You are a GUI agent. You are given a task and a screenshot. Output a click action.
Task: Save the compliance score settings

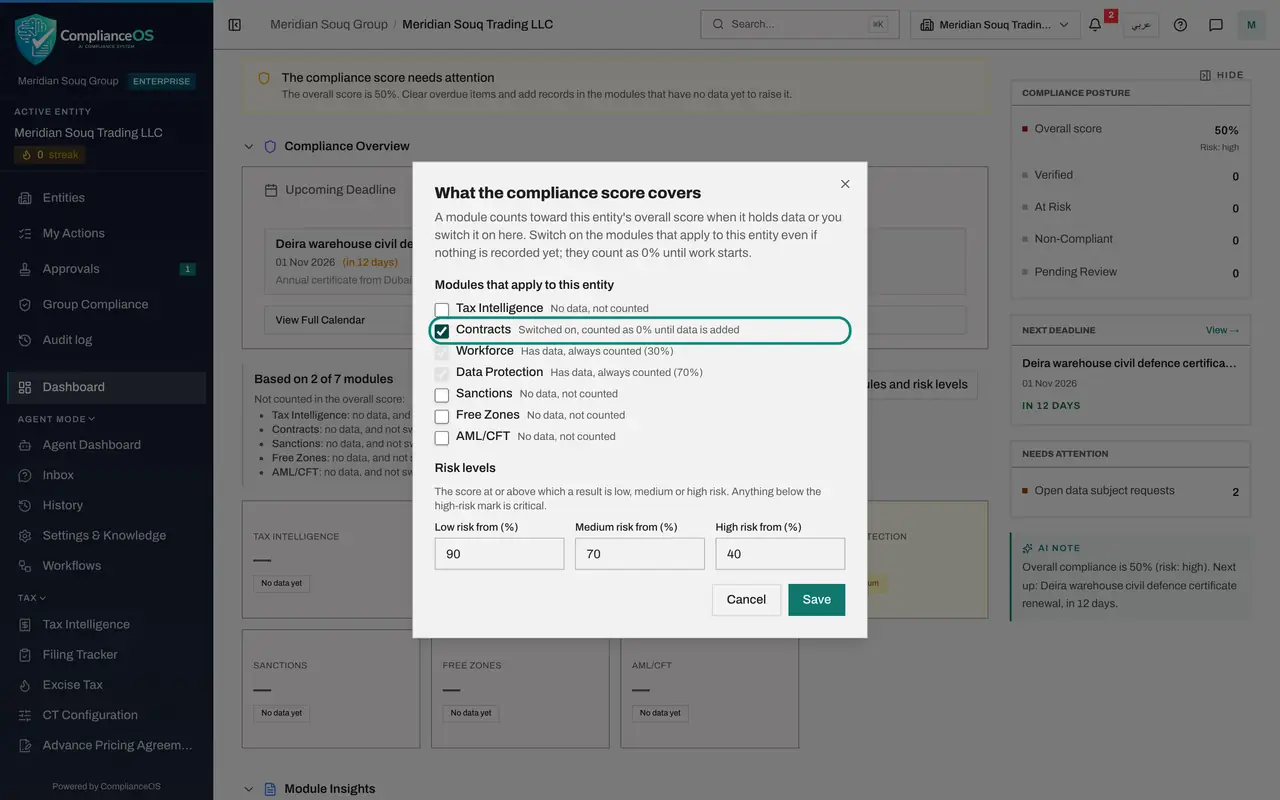click(x=816, y=600)
